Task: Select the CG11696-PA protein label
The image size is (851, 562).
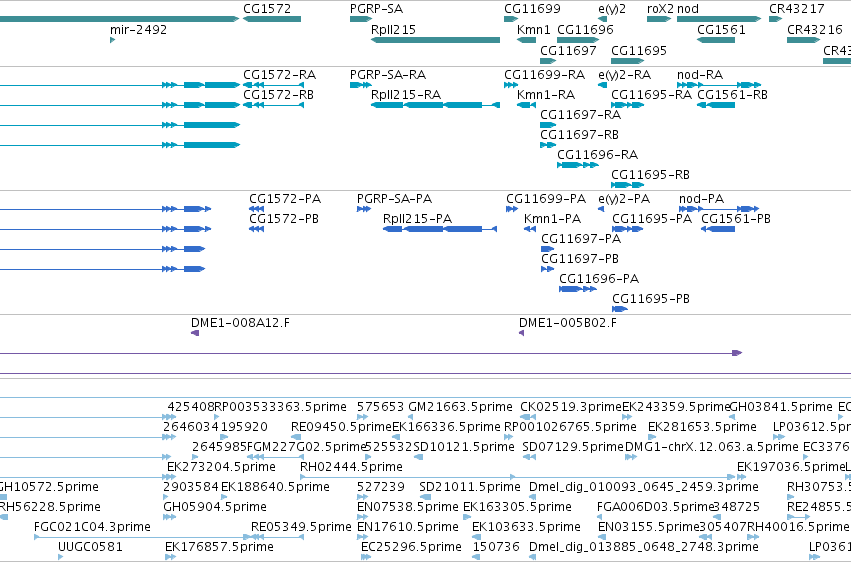Action: coord(599,279)
